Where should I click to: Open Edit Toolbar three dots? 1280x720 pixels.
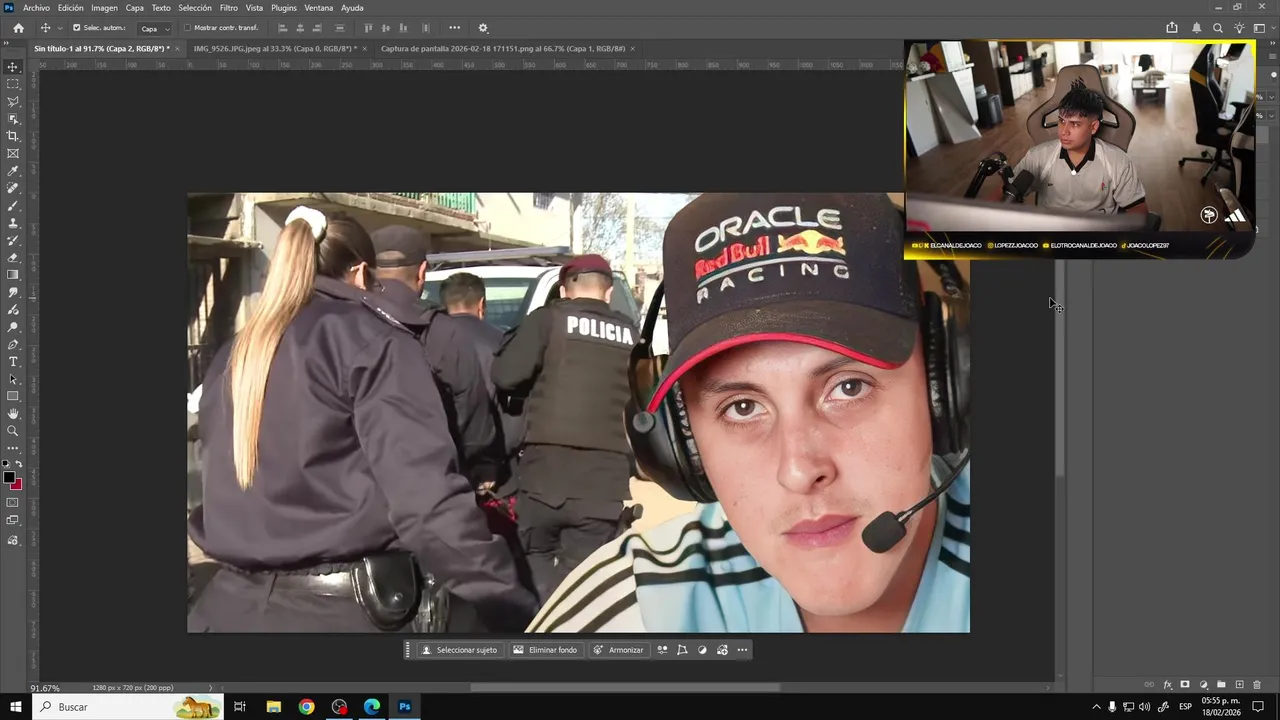click(x=13, y=448)
